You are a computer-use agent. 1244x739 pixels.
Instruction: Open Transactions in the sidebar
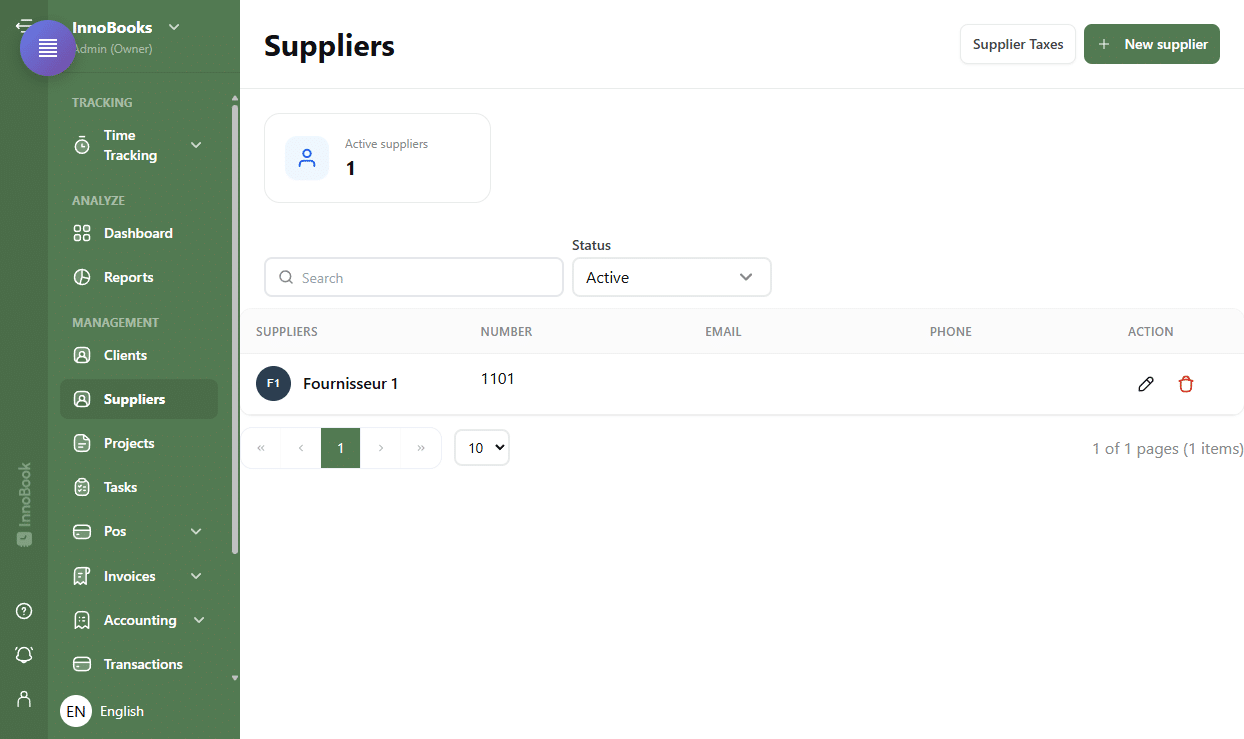click(x=139, y=664)
